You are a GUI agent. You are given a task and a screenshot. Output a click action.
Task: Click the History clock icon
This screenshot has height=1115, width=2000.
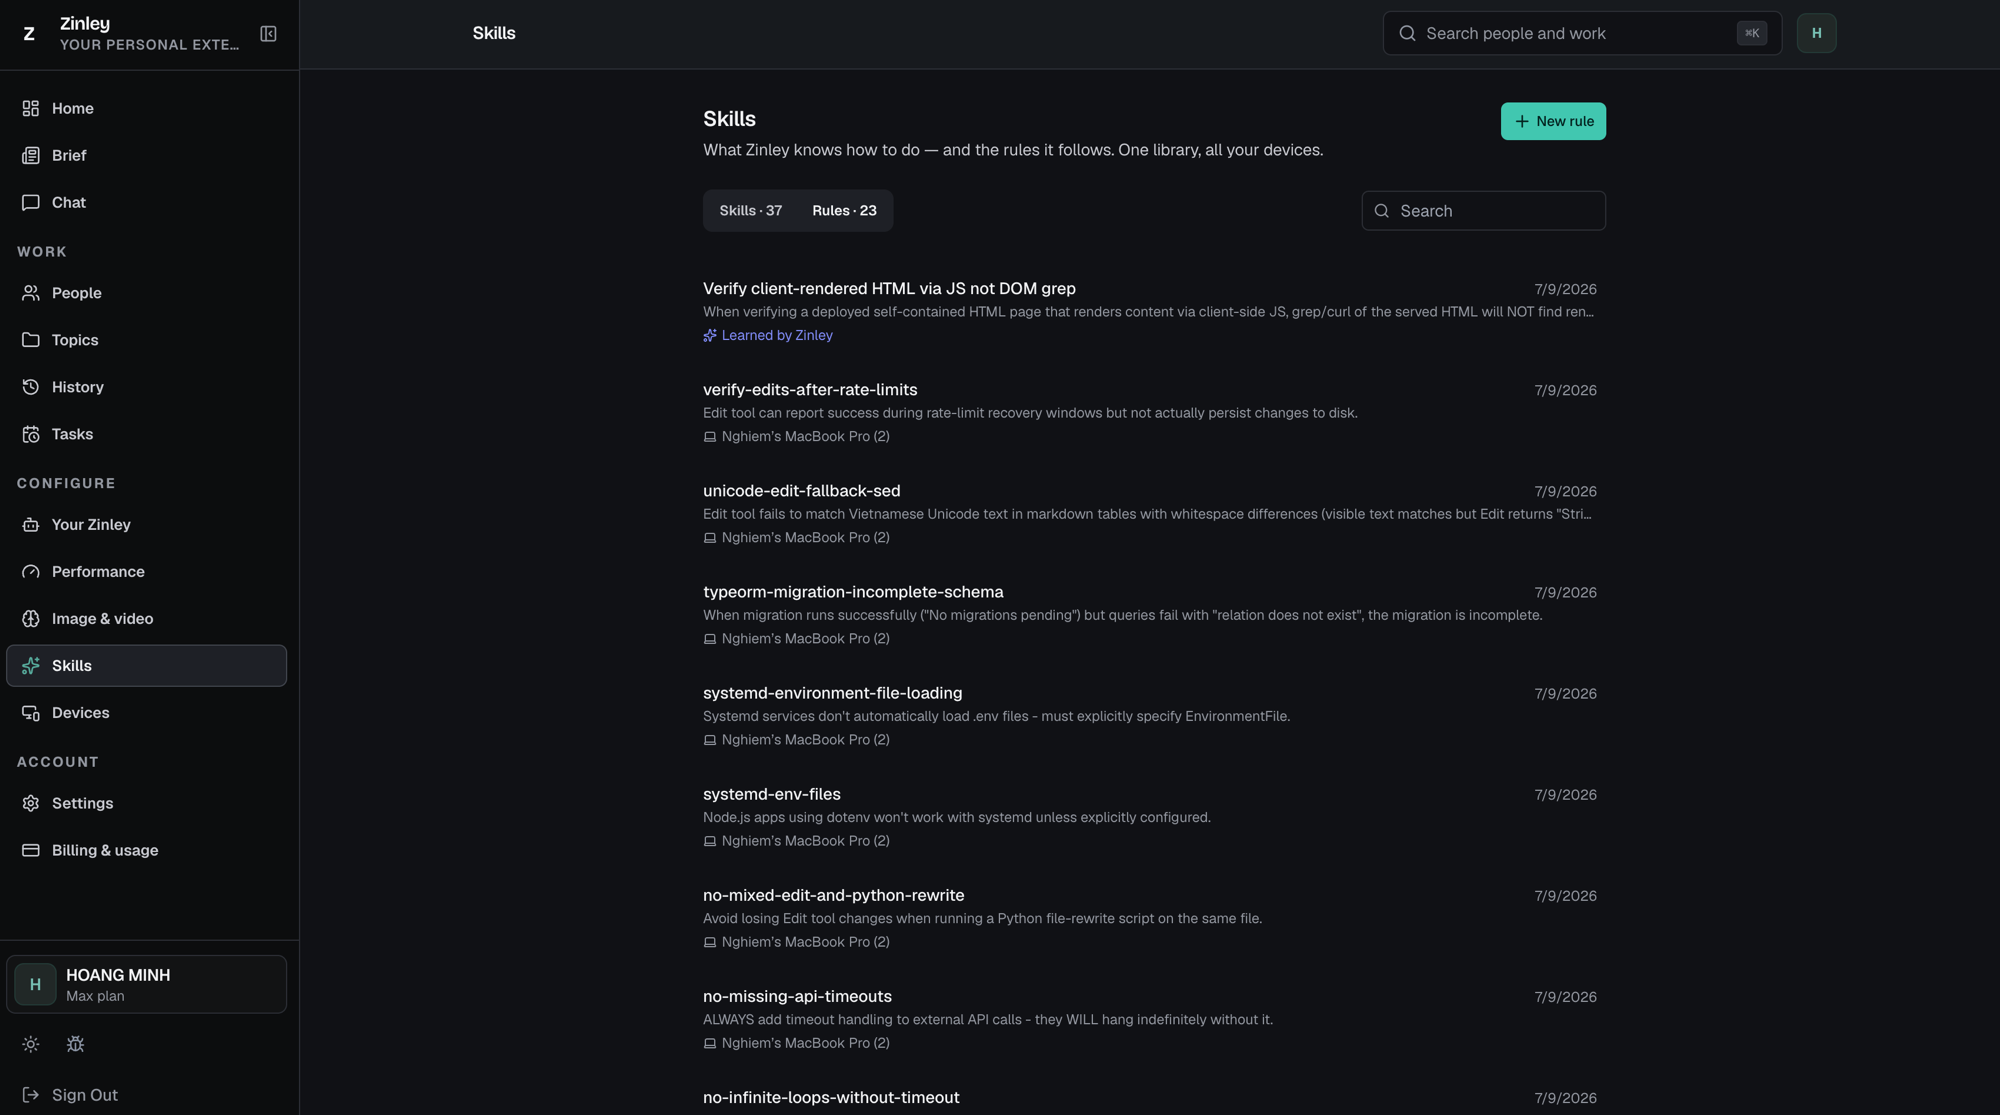tap(31, 387)
